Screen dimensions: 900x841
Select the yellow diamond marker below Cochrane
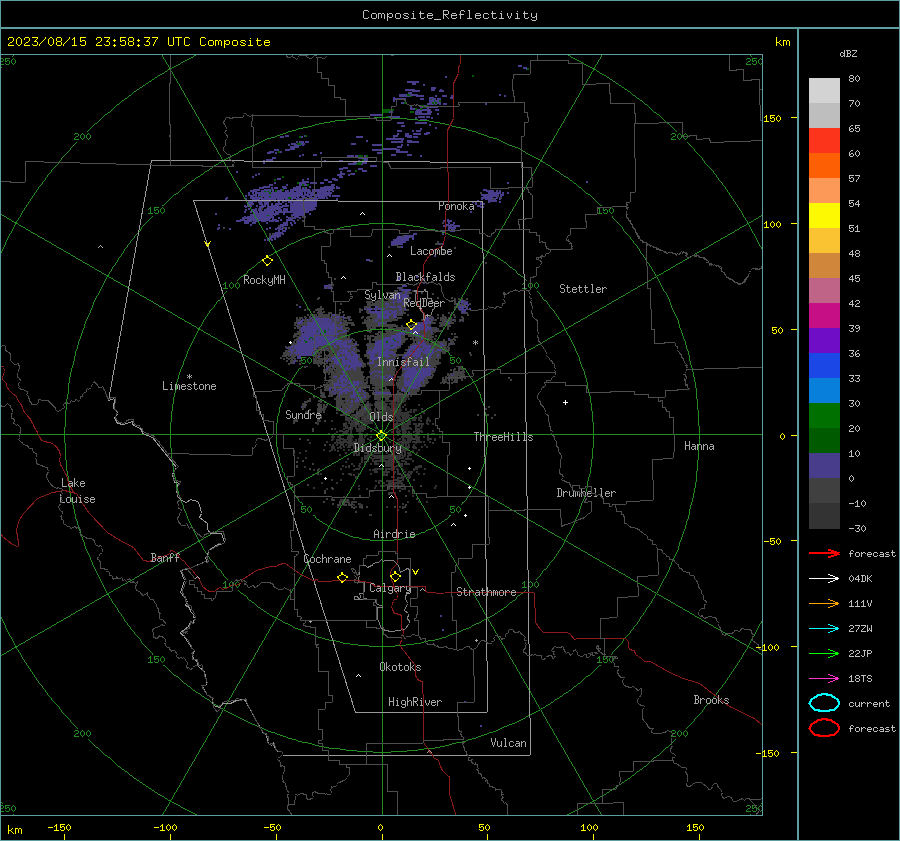coord(342,577)
